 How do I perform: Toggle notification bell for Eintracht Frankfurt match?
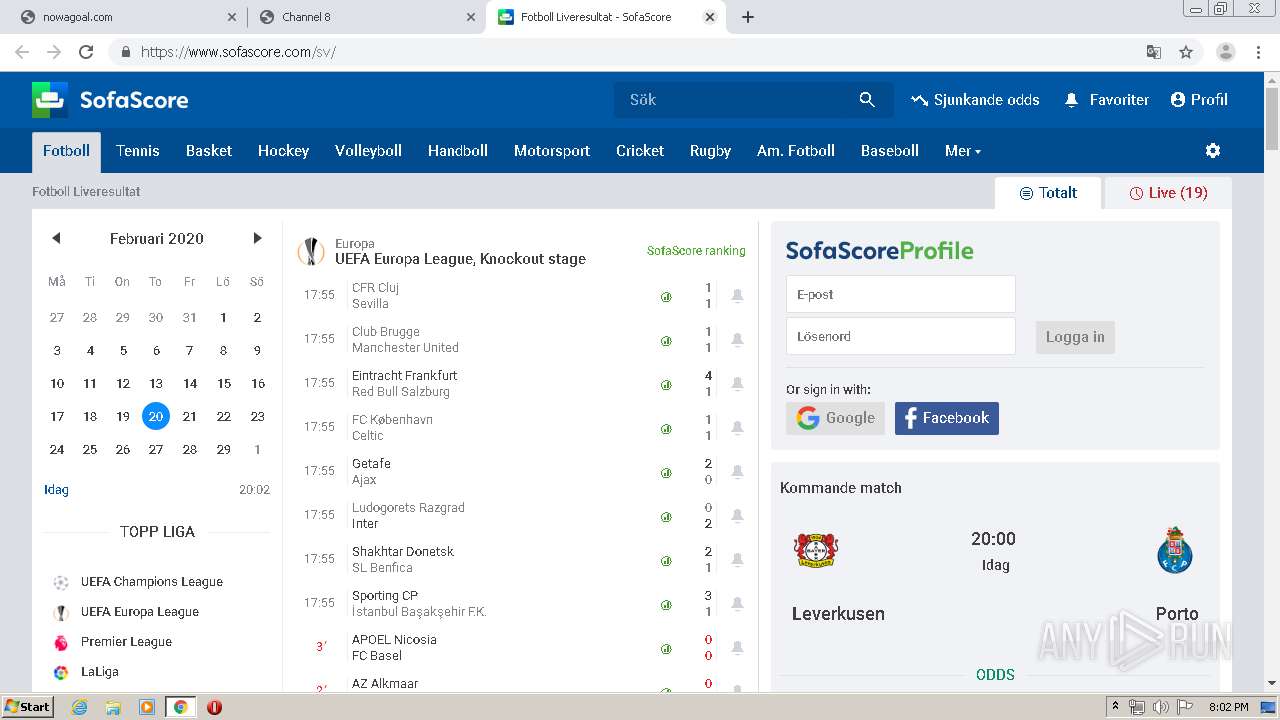pos(737,383)
